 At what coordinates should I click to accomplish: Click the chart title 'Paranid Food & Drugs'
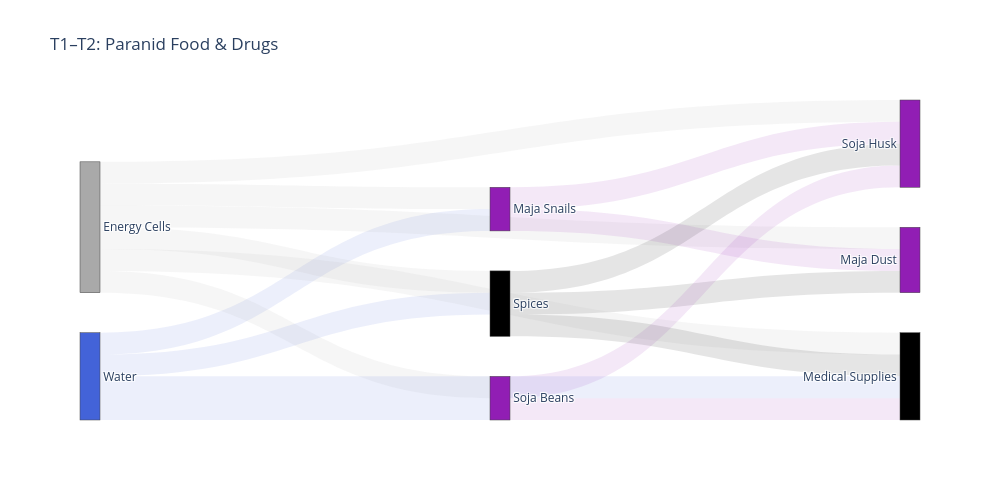pos(164,44)
